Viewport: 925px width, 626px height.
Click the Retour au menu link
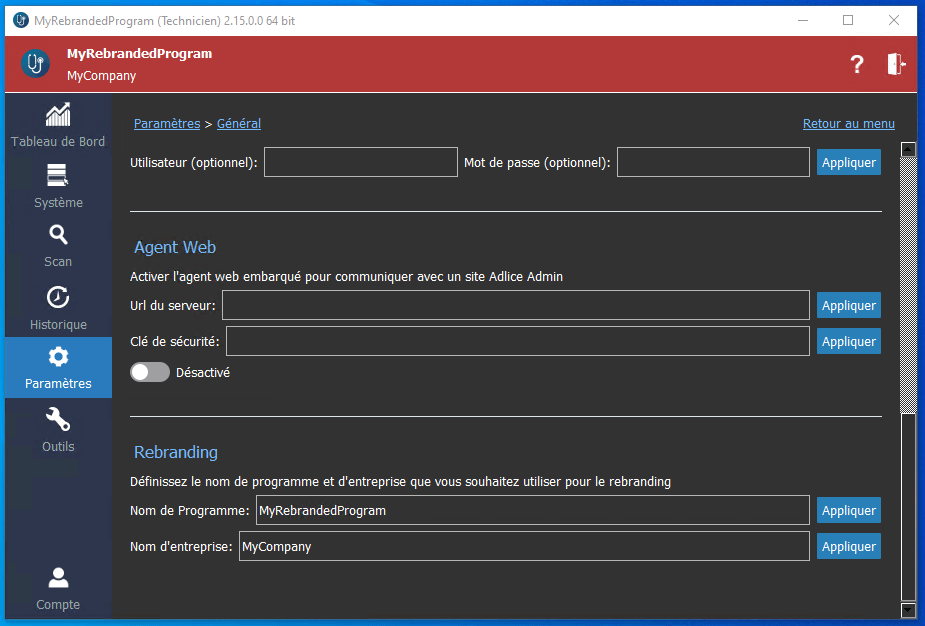point(848,124)
